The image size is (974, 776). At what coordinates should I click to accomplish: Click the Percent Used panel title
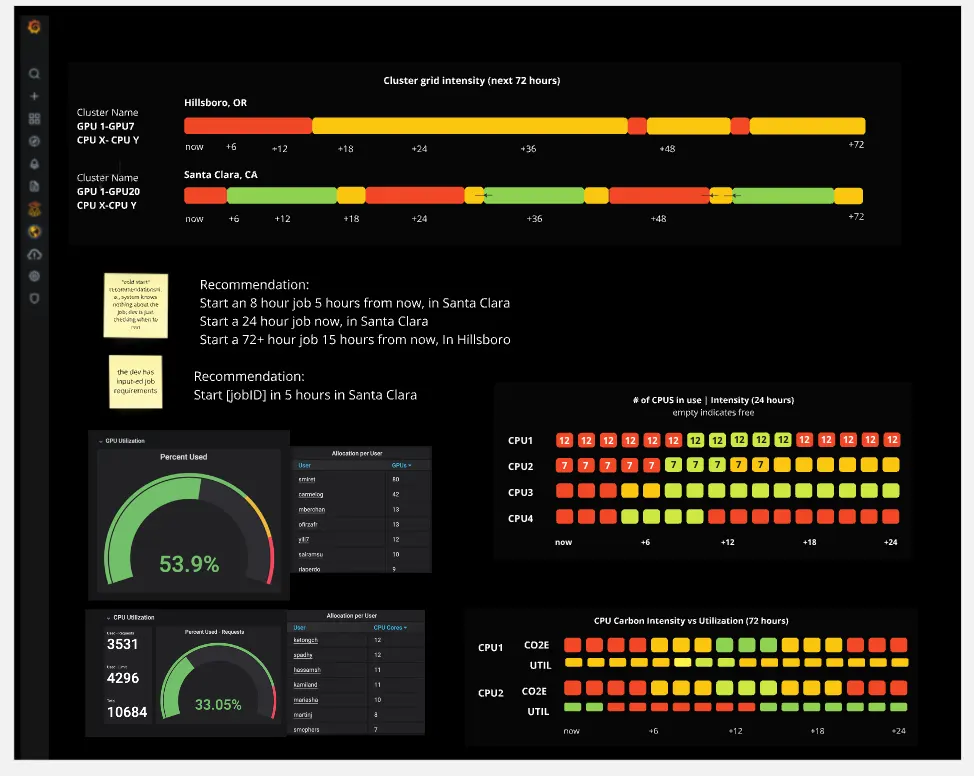pyautogui.click(x=184, y=457)
